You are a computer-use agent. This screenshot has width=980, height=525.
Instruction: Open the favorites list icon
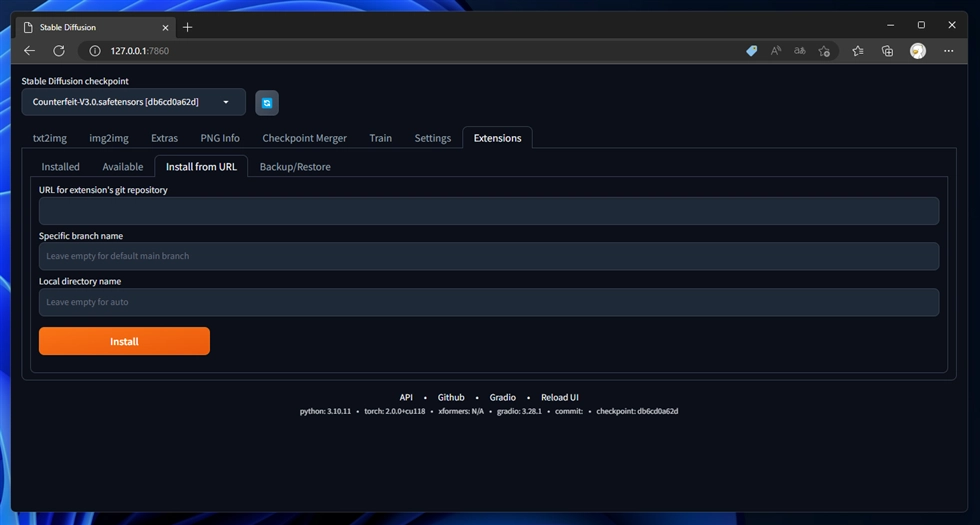(858, 51)
